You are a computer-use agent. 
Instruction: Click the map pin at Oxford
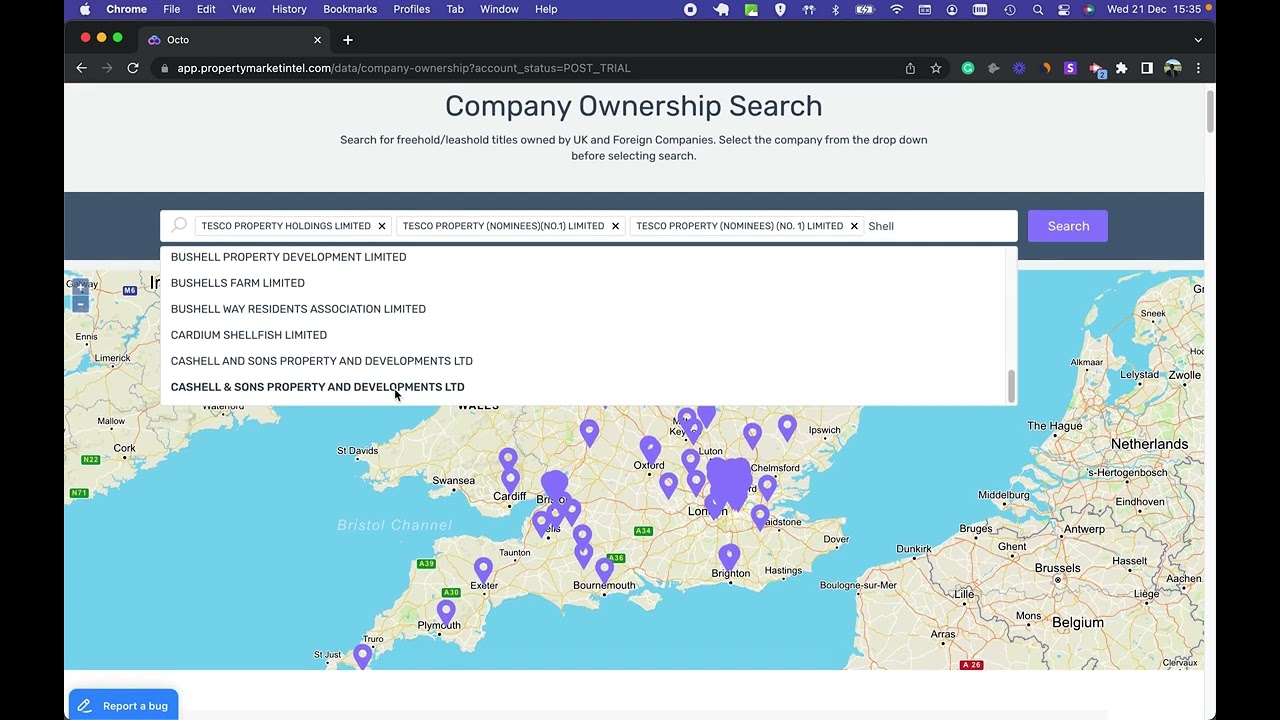click(650, 448)
